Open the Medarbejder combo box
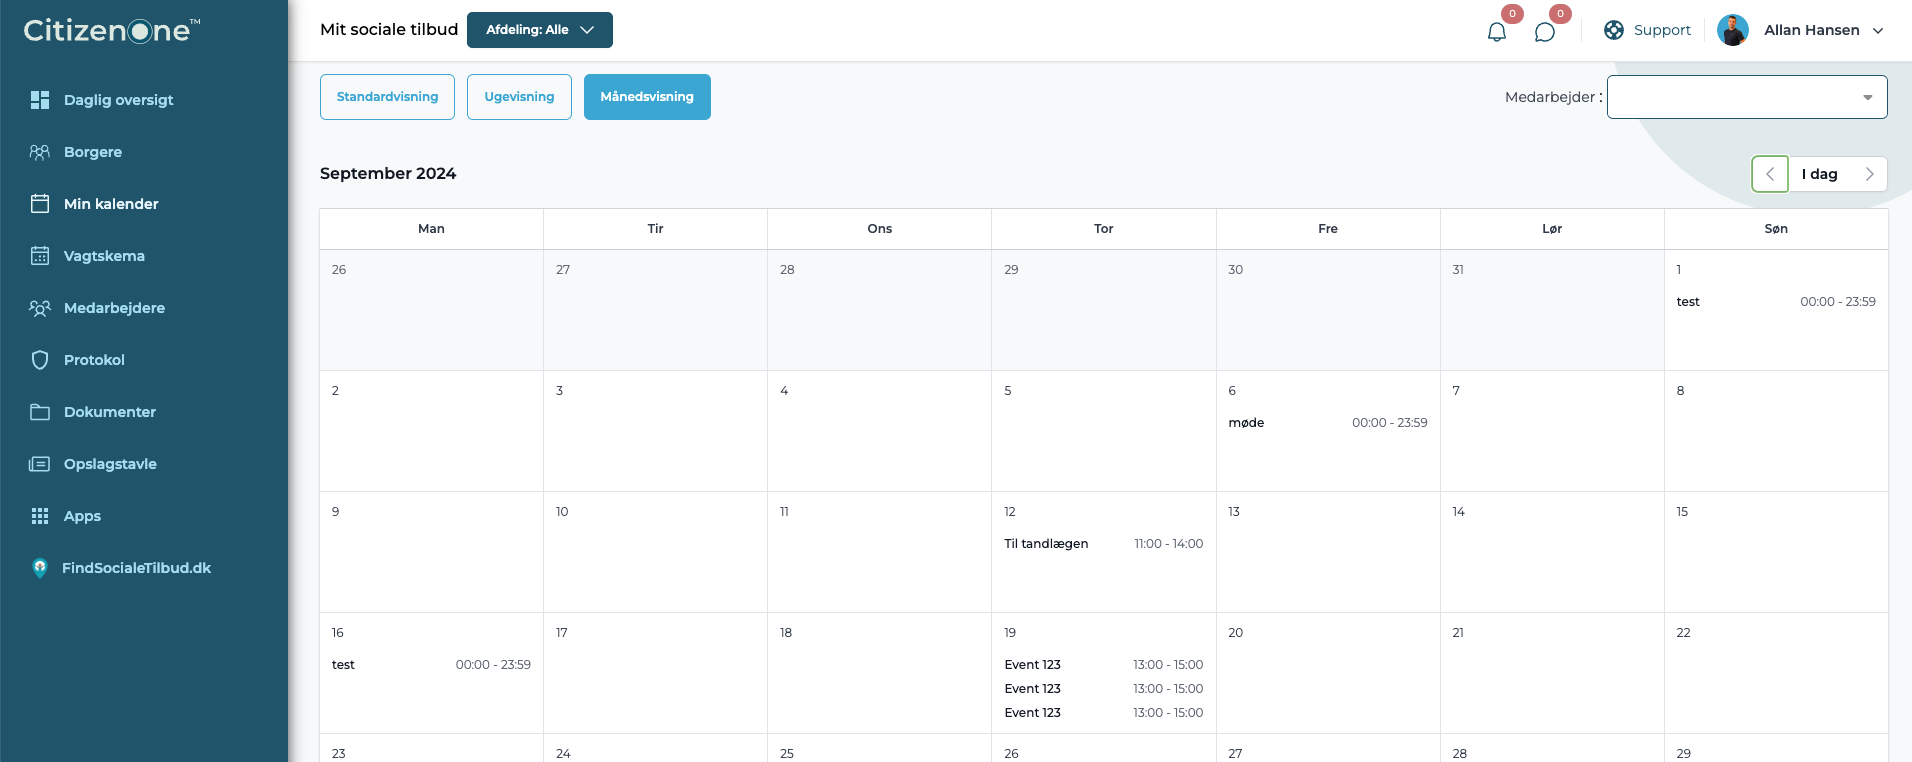Image resolution: width=1912 pixels, height=762 pixels. pyautogui.click(x=1747, y=97)
